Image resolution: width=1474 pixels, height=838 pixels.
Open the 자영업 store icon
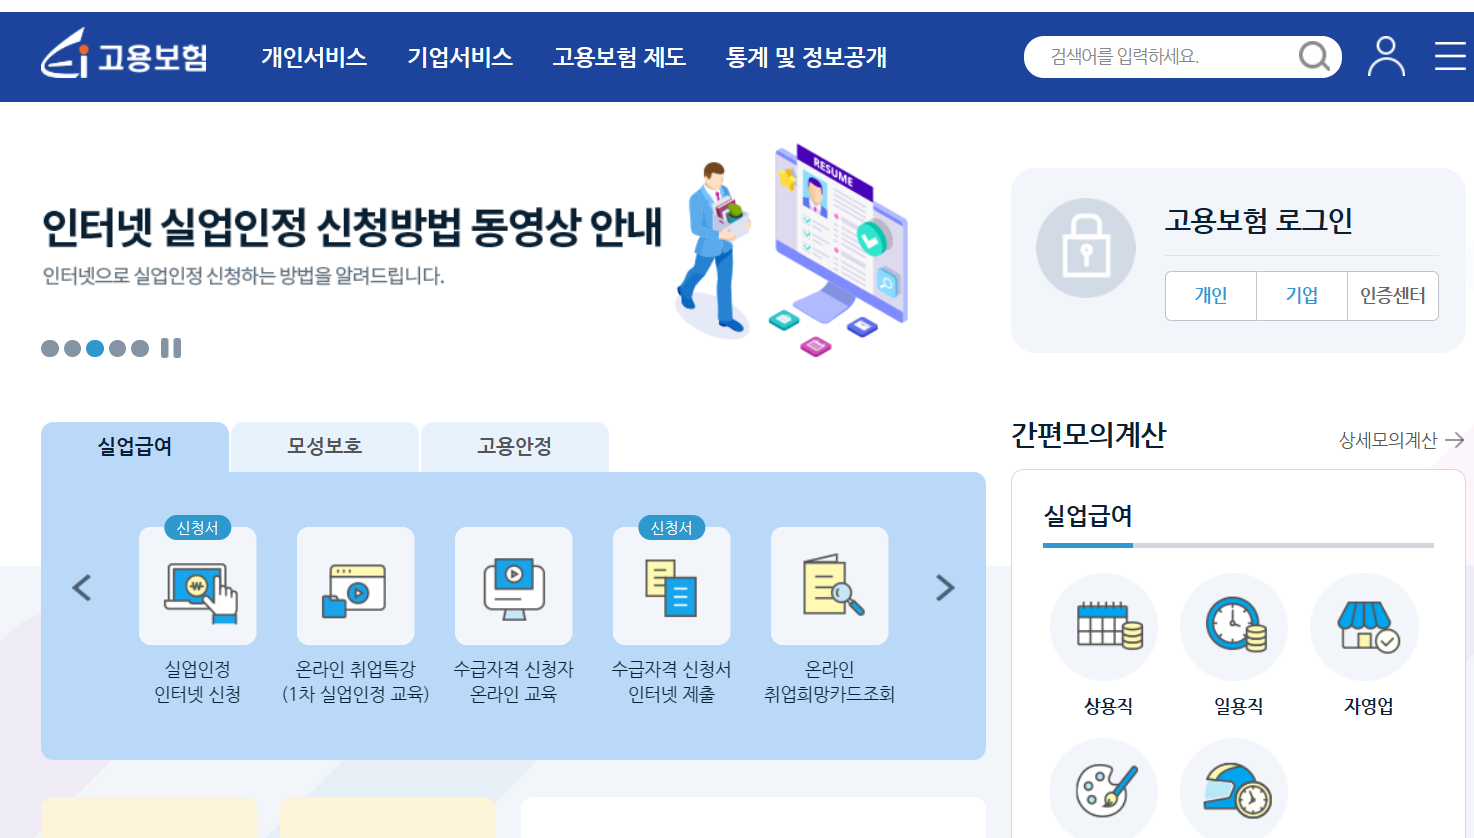(x=1365, y=627)
